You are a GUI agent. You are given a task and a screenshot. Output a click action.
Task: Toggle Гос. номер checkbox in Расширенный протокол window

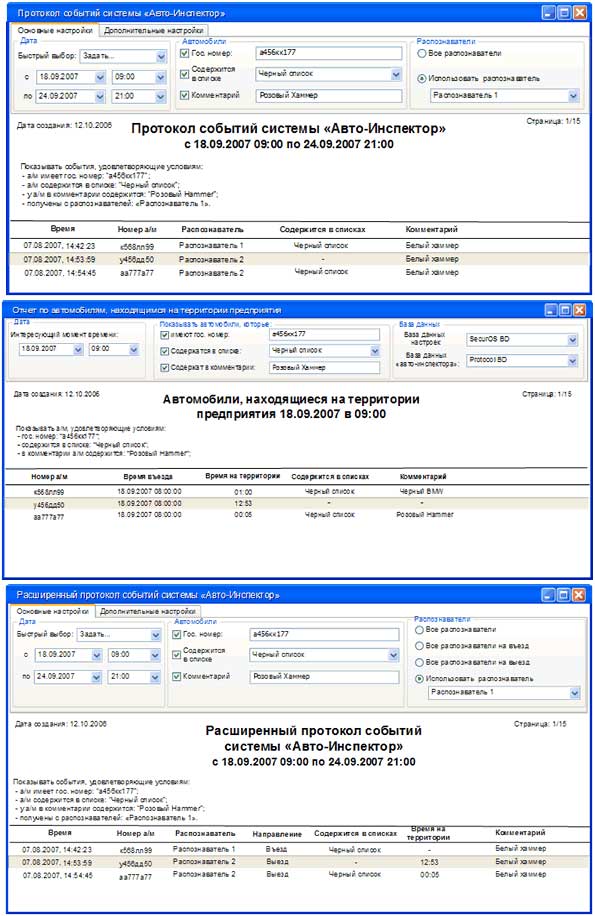coord(176,634)
